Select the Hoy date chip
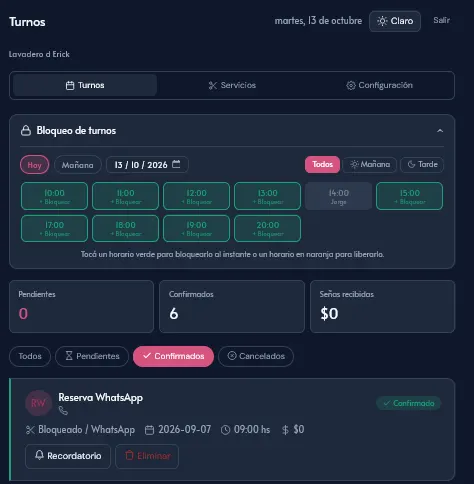The image size is (474, 484). point(34,165)
